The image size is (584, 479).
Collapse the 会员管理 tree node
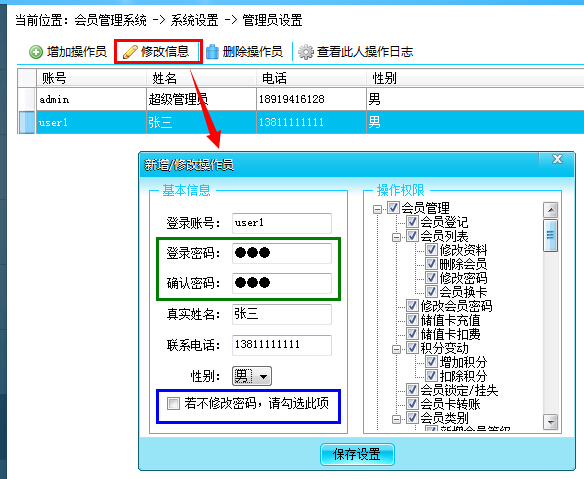tap(377, 209)
